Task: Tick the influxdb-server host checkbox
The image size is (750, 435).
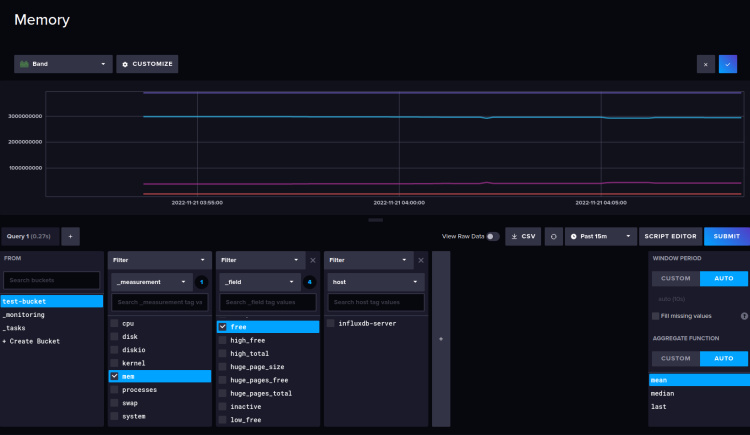Action: pos(331,324)
